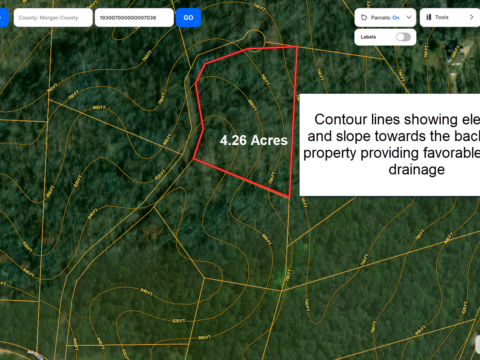Click the Parcels: On status text
Screen dimensions: 480x360
click(x=385, y=17)
